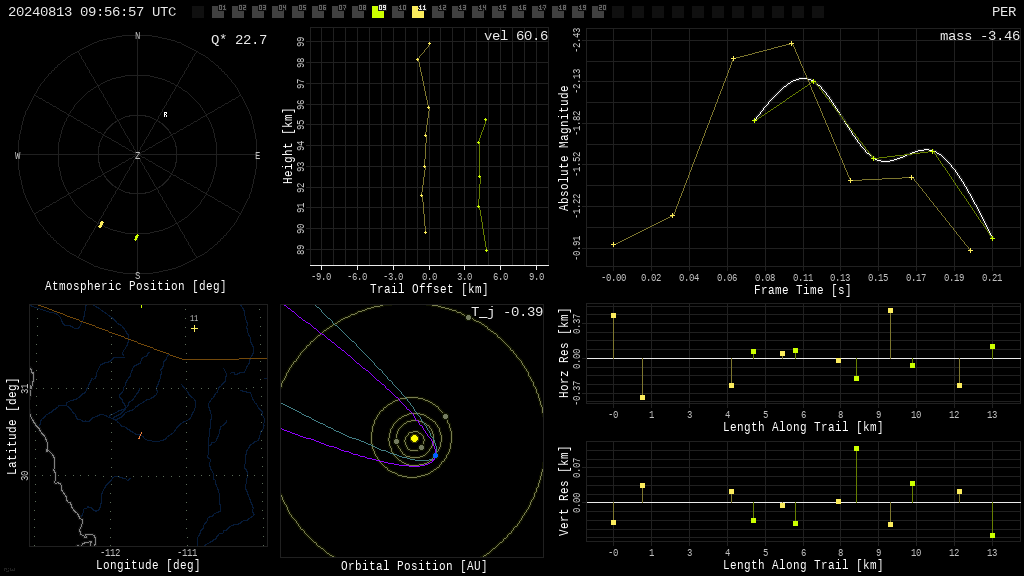Select the highlighted yellow station 11 box
This screenshot has height=576, width=1024.
tap(418, 12)
